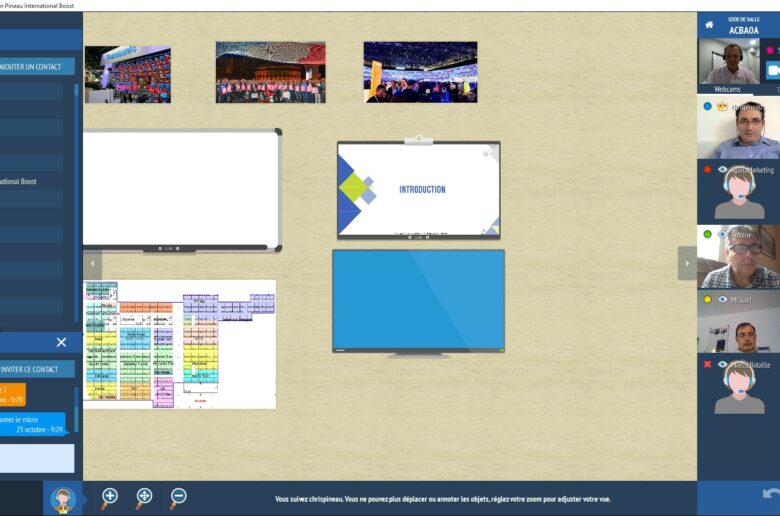Click the blue camera icon beside webcams

772,70
